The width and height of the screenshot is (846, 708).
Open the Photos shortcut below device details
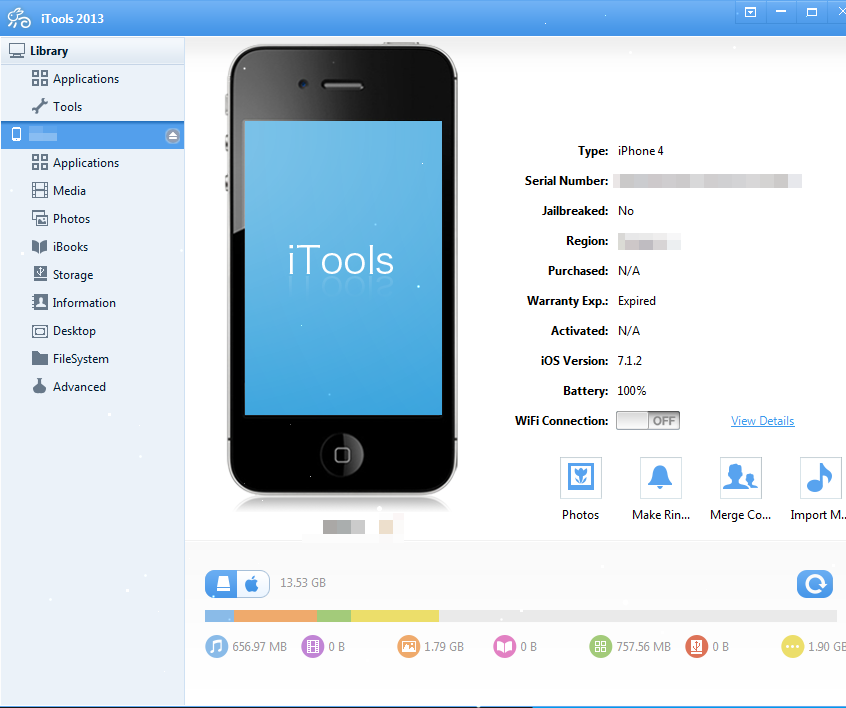point(580,477)
